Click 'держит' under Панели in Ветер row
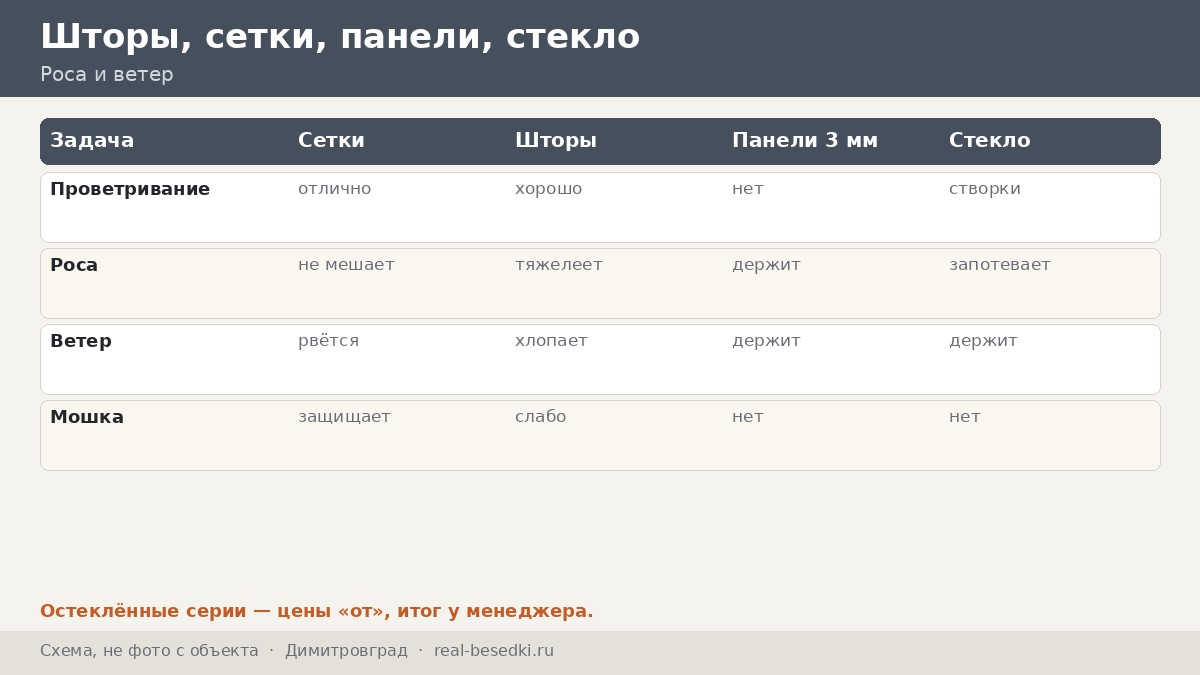 [x=766, y=341]
